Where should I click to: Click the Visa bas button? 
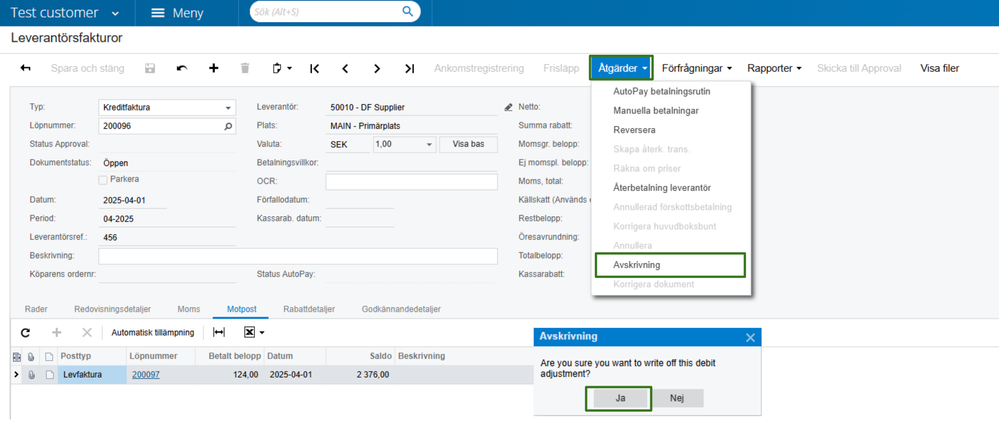[x=468, y=145]
